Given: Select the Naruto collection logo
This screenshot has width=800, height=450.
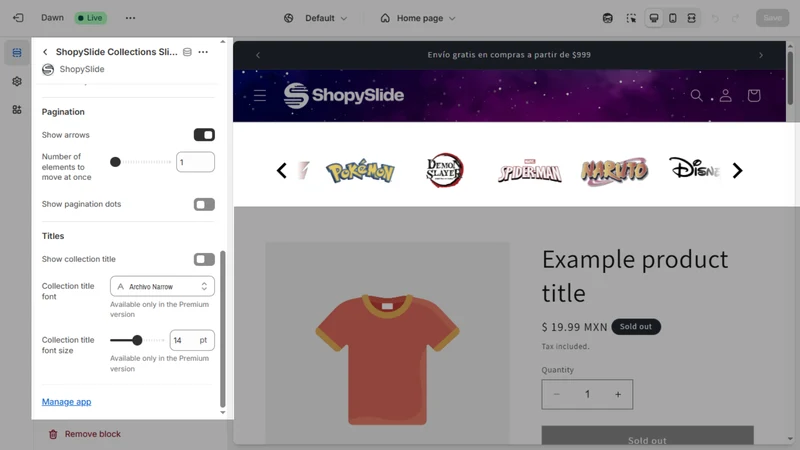Looking at the screenshot, I should pyautogui.click(x=614, y=171).
